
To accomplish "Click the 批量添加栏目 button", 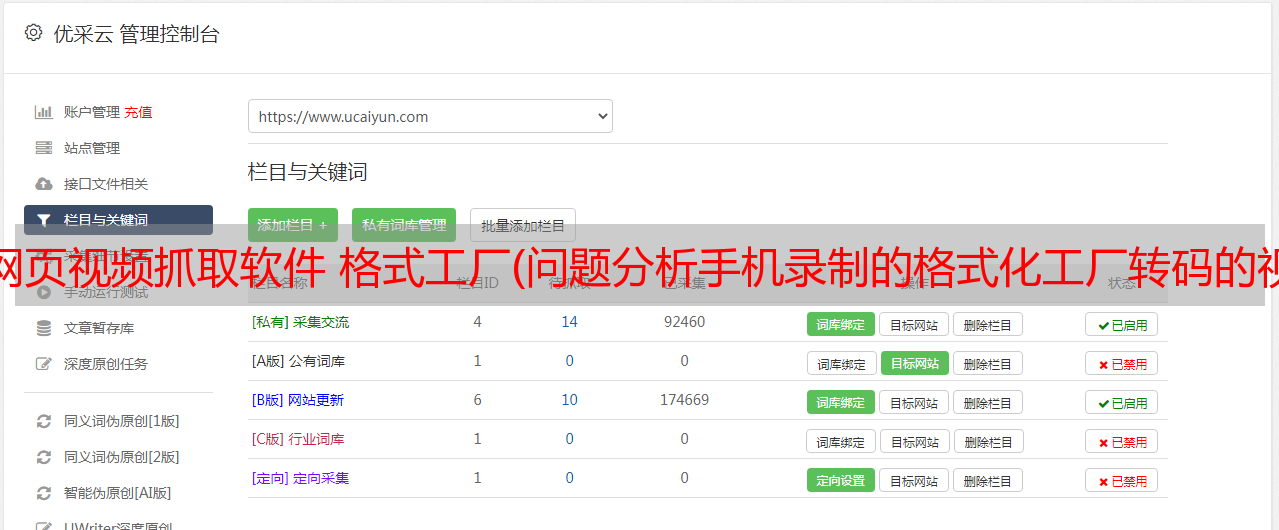I will [x=523, y=225].
